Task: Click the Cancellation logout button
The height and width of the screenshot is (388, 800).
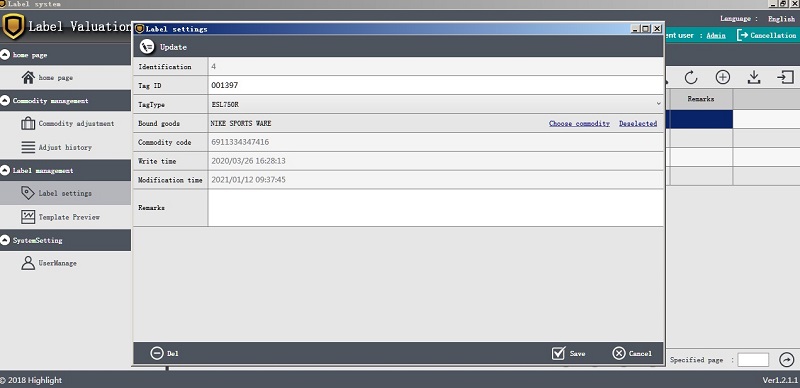Action: pos(766,35)
